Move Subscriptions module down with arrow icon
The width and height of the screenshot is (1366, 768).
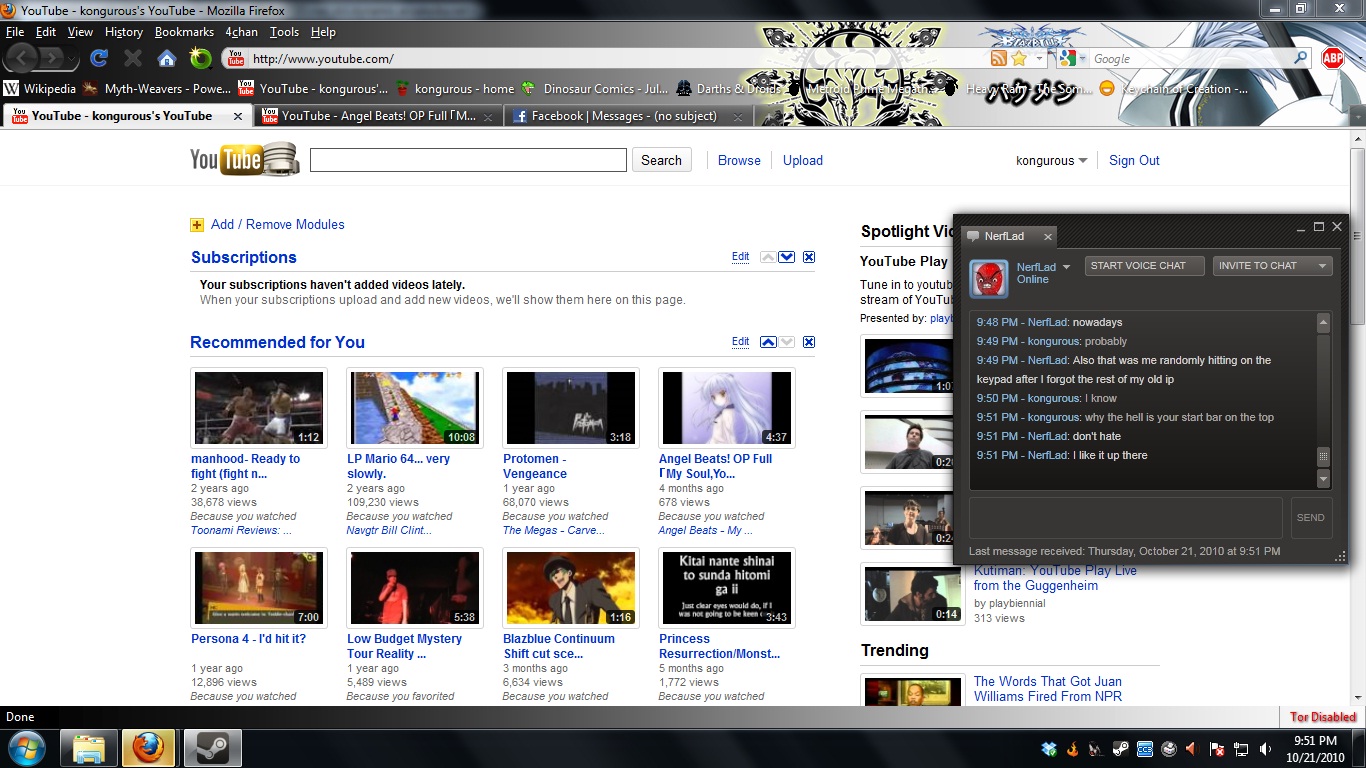[787, 257]
